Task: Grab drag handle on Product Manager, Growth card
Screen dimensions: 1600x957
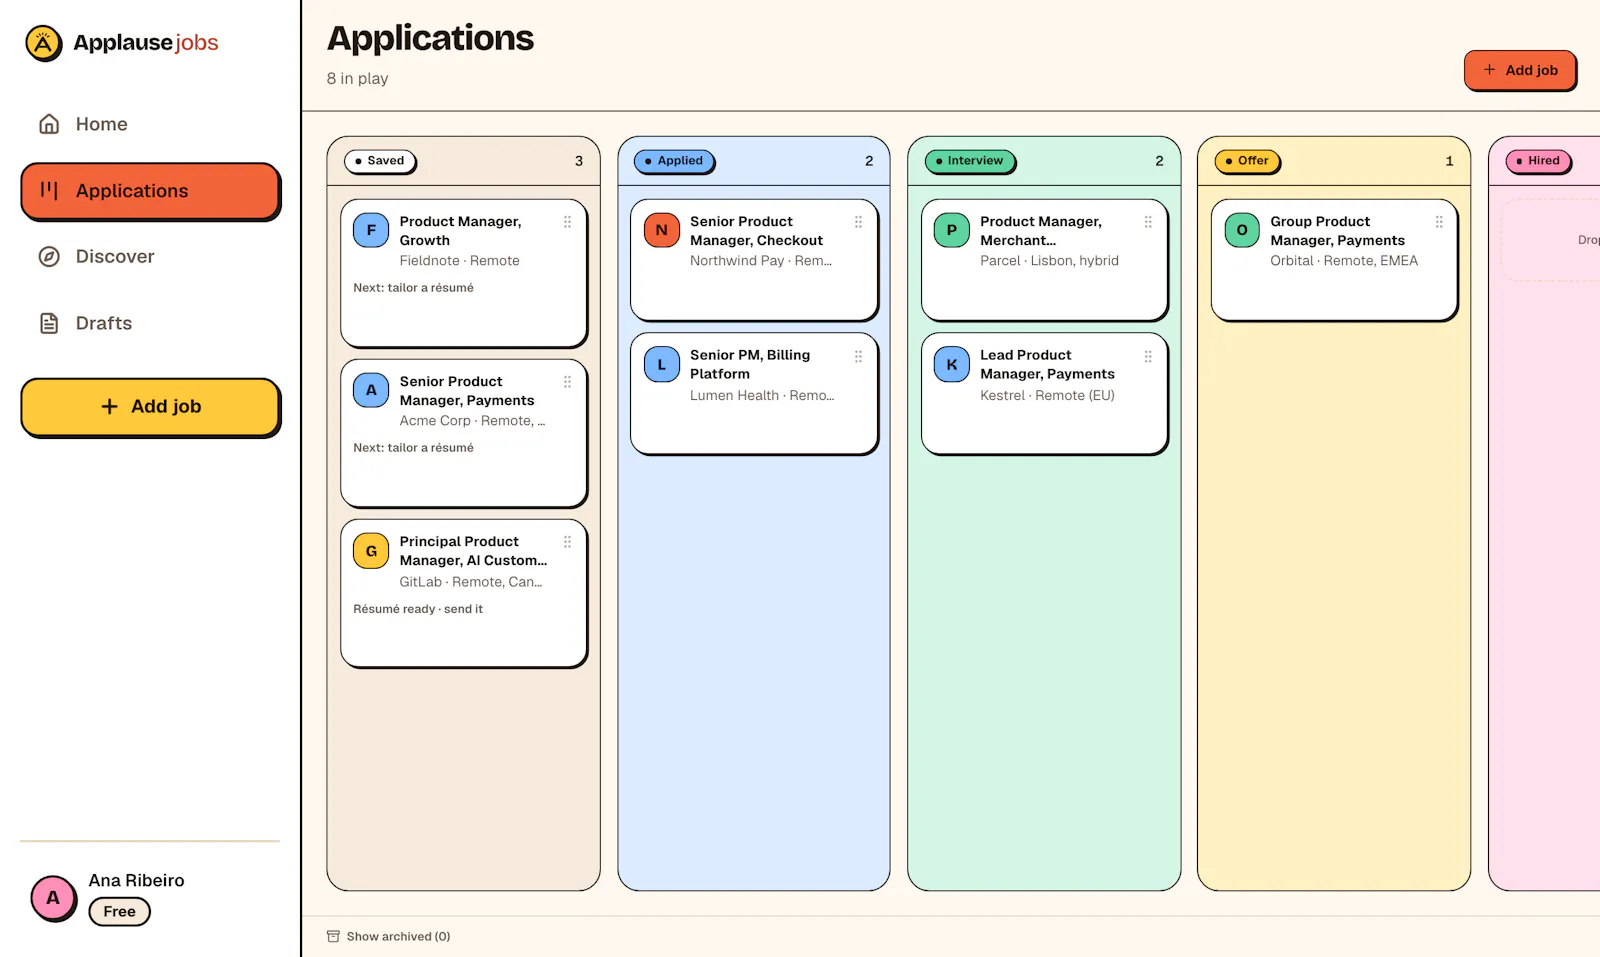Action: [567, 222]
